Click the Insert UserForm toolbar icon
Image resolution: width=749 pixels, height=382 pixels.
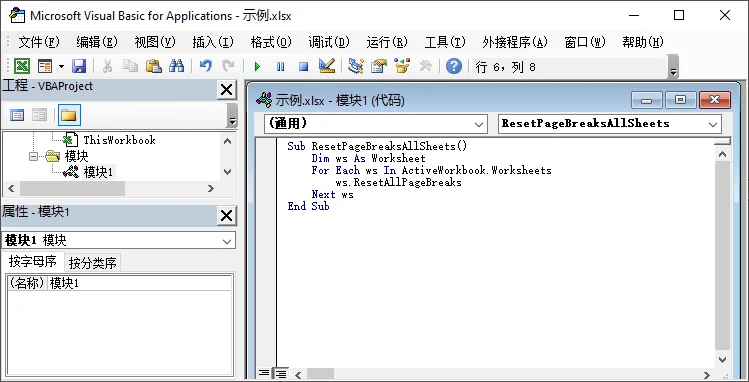[45, 66]
